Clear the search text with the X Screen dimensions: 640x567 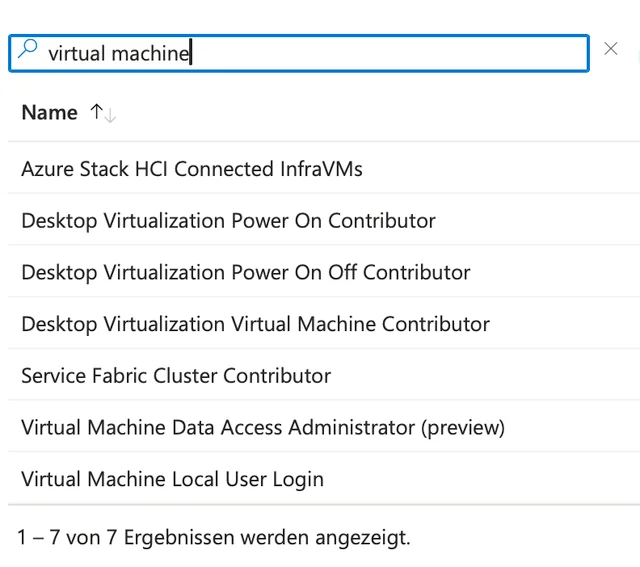611,49
